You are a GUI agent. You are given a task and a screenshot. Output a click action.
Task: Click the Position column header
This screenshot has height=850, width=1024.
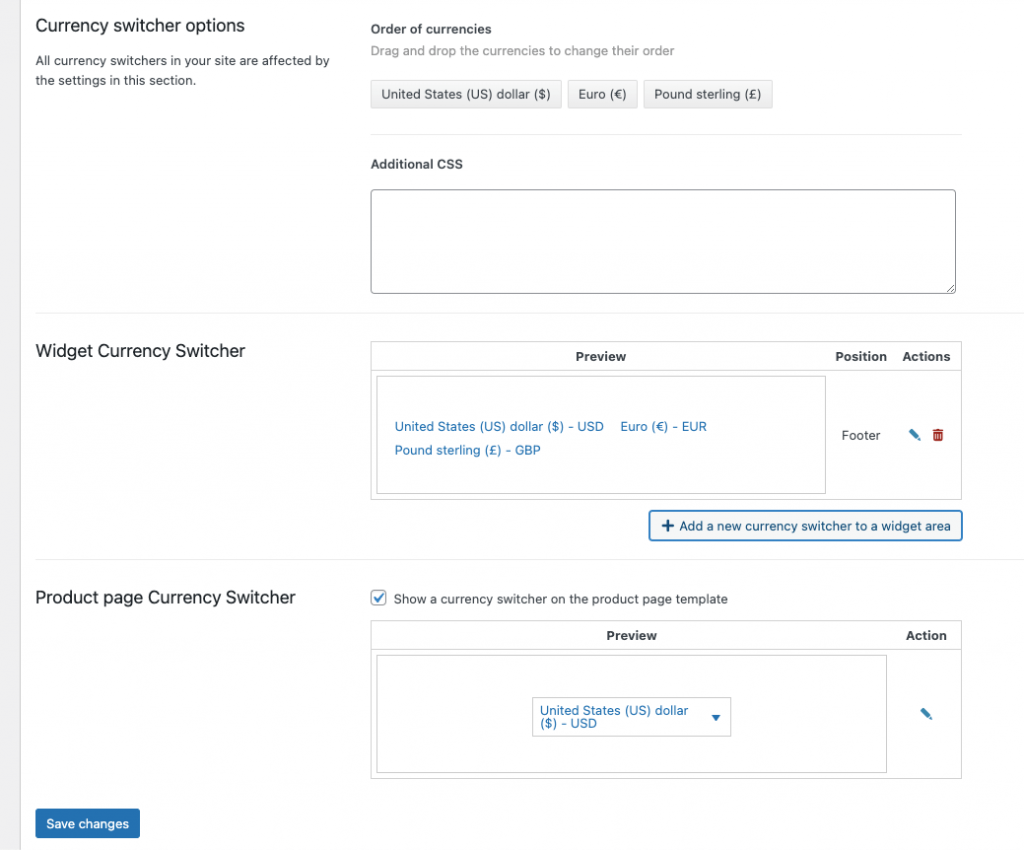[861, 356]
